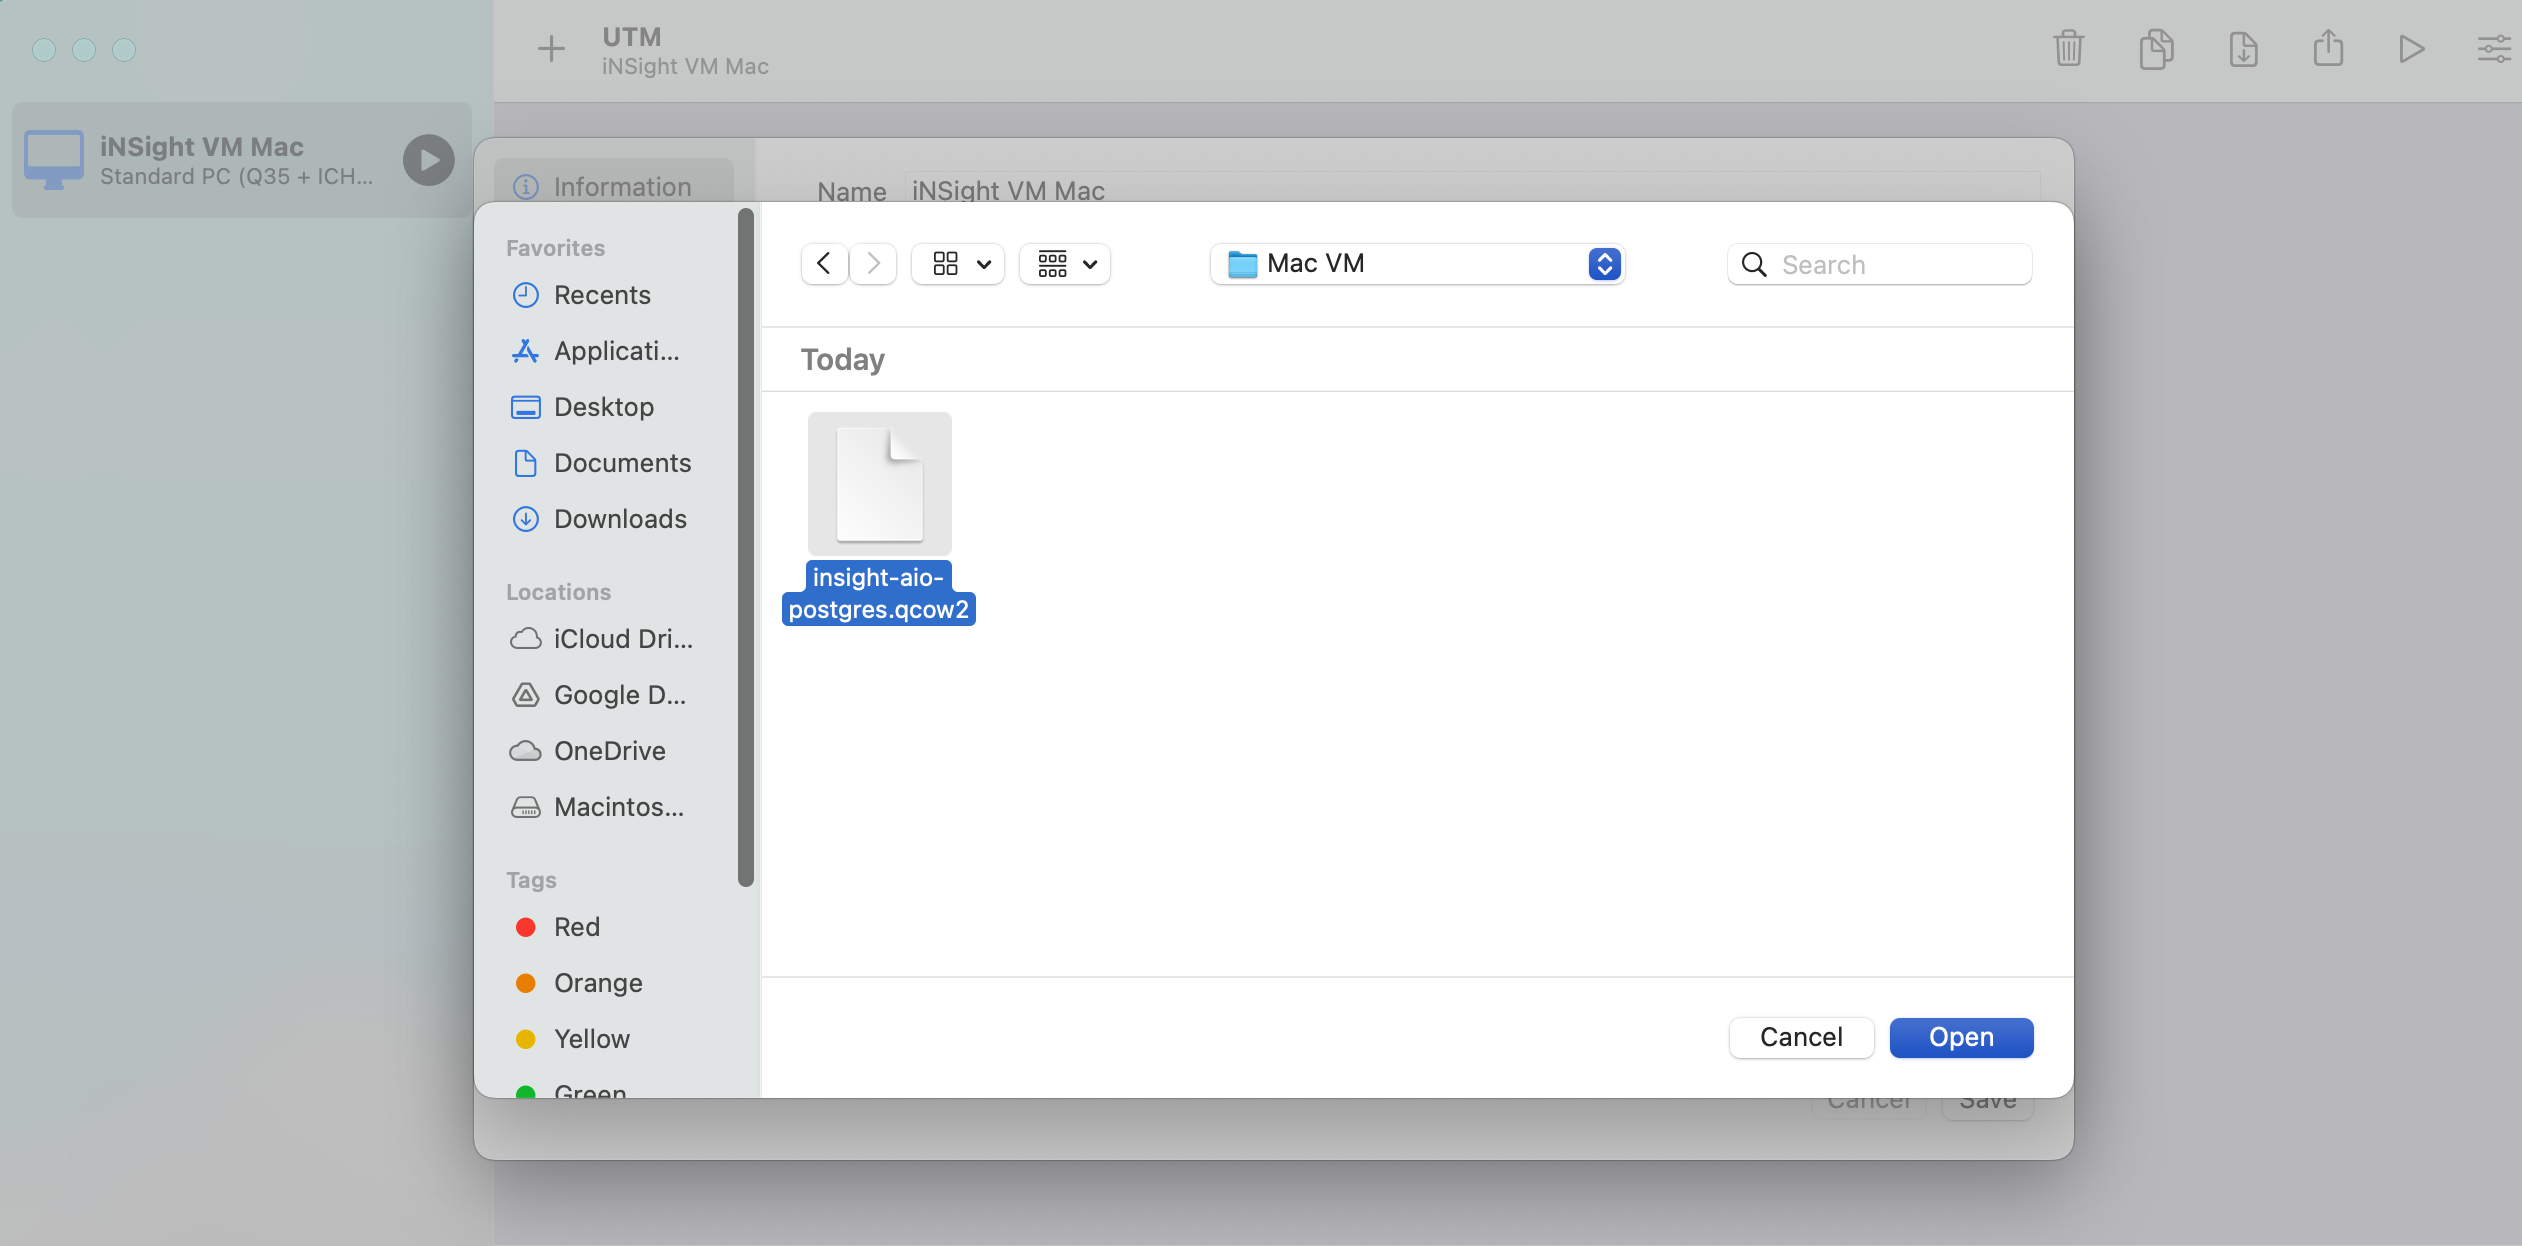Image resolution: width=2522 pixels, height=1246 pixels.
Task: Select insight-aio-postgres.qcow2 file thumbnail
Action: pyautogui.click(x=880, y=484)
